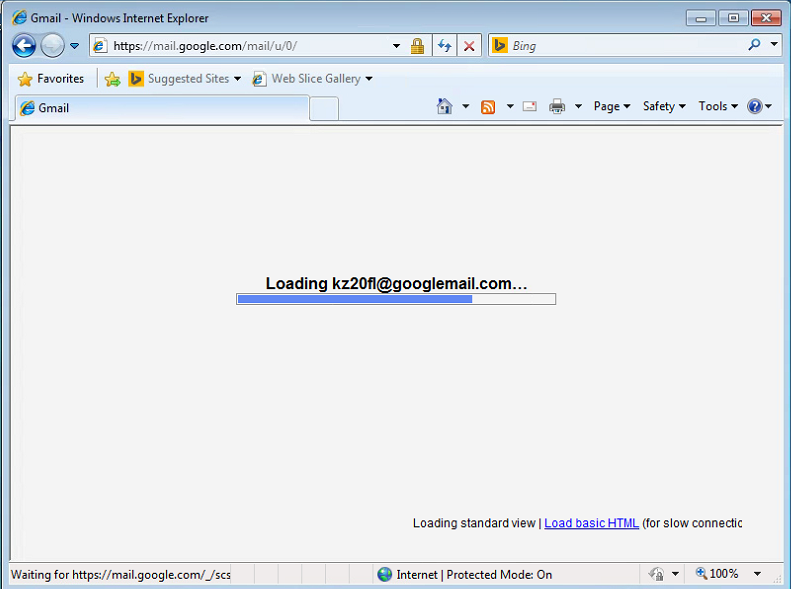Open the search provider dropdown
Viewport: 791px width, 589px height.
774,44
